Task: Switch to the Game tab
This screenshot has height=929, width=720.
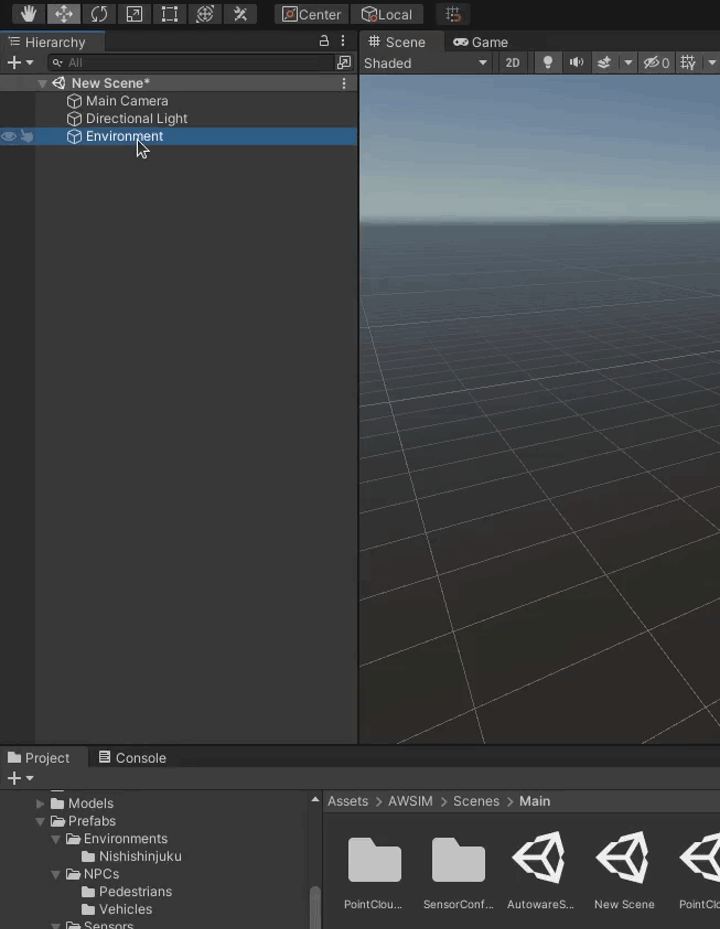Action: point(481,42)
